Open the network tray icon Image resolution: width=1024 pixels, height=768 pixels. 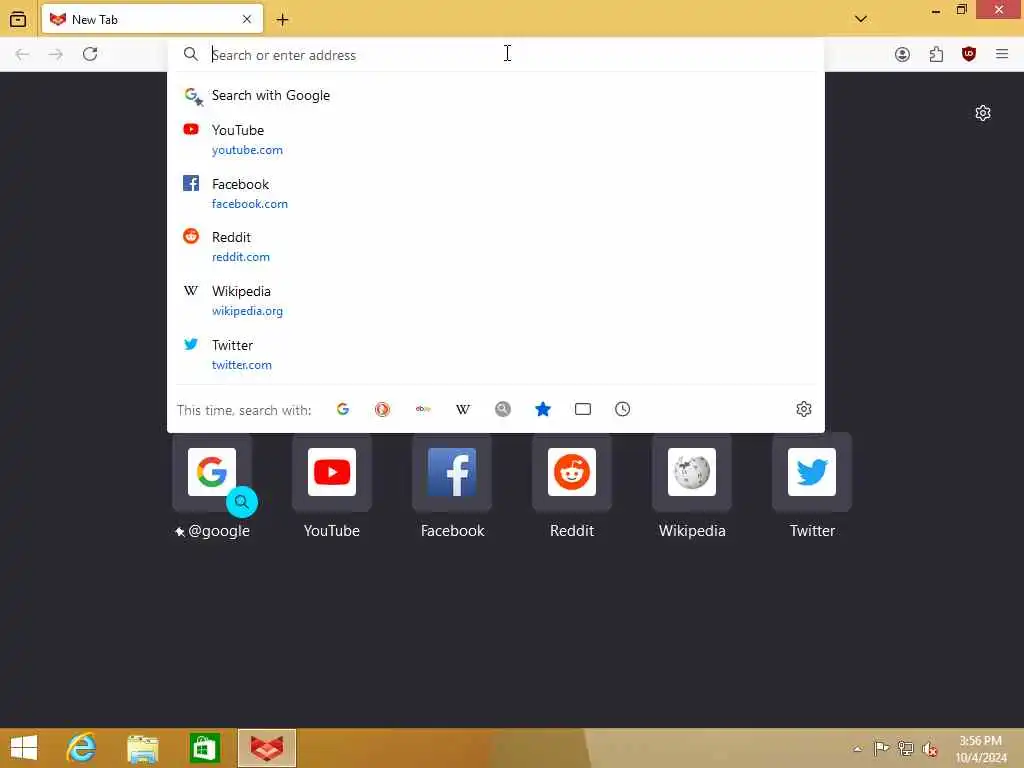(x=905, y=748)
